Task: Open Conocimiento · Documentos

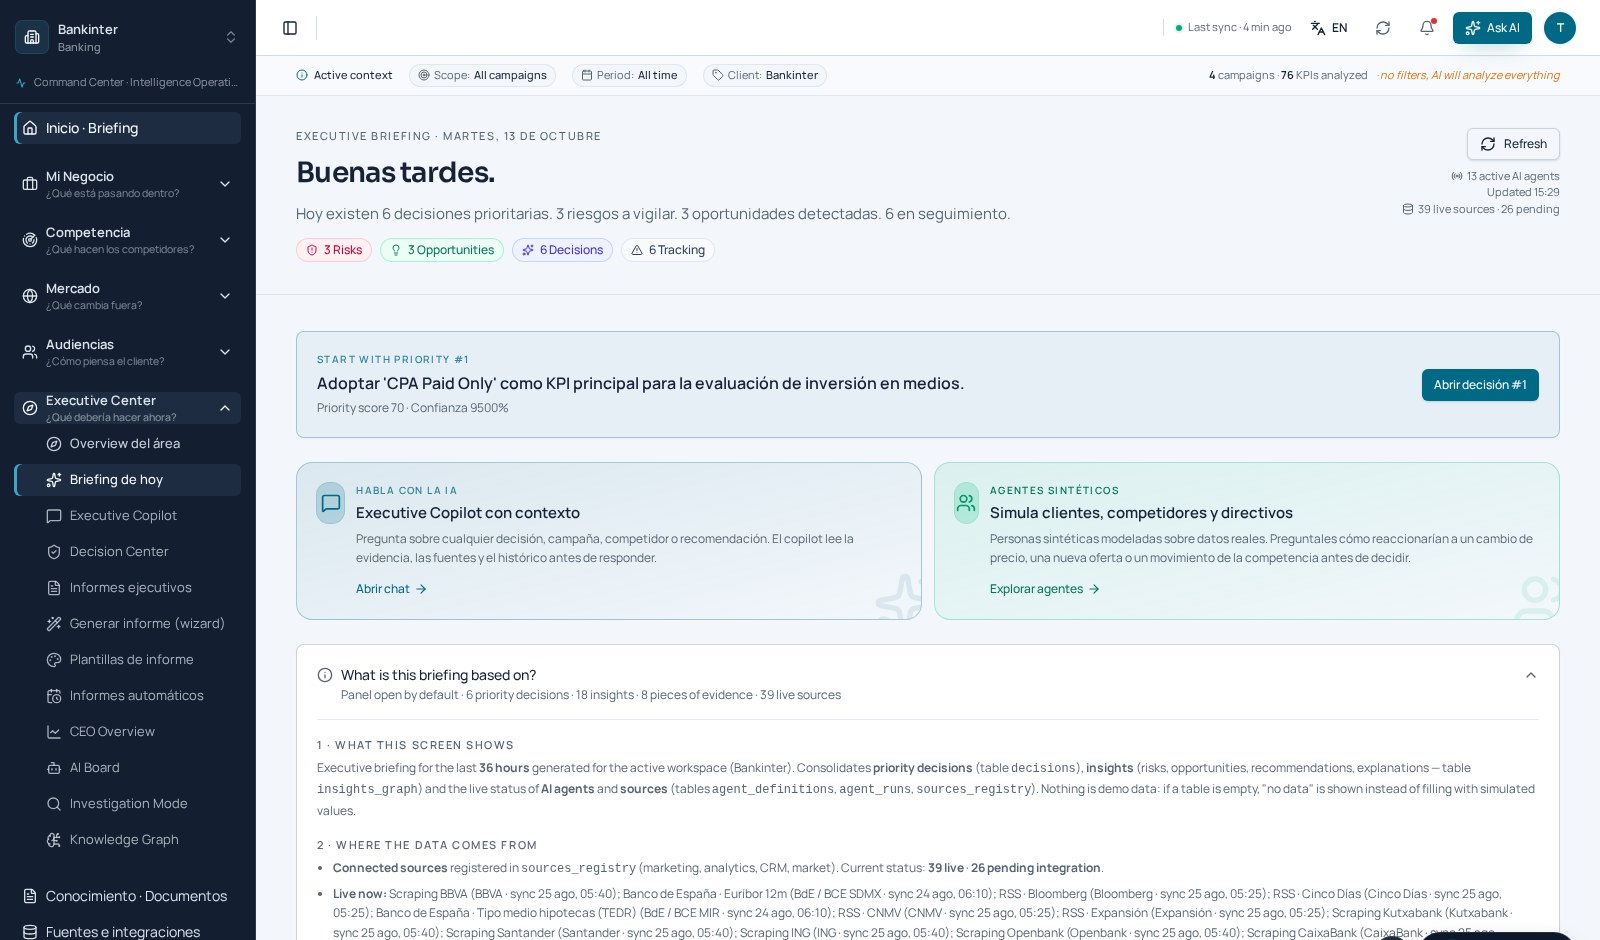Action: 128,896
